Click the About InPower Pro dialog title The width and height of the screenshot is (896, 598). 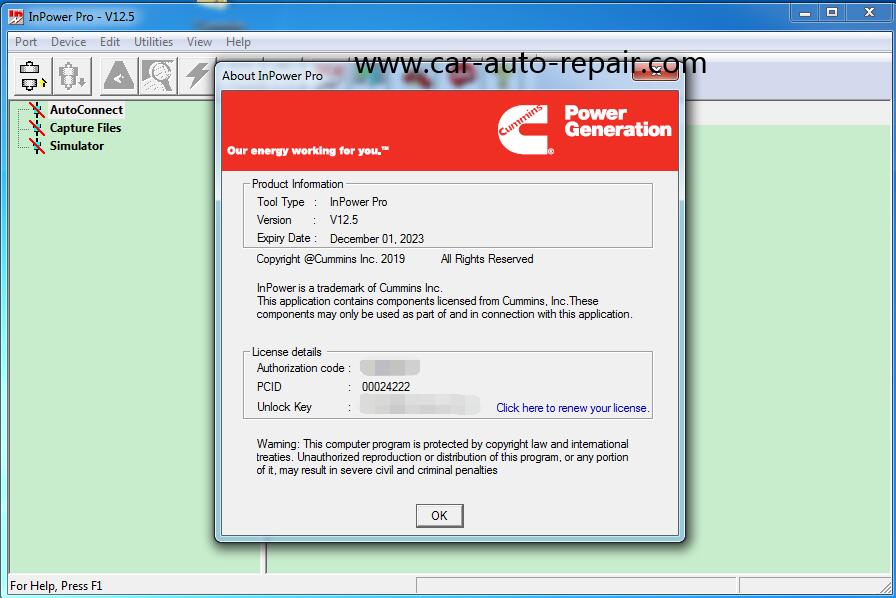272,76
